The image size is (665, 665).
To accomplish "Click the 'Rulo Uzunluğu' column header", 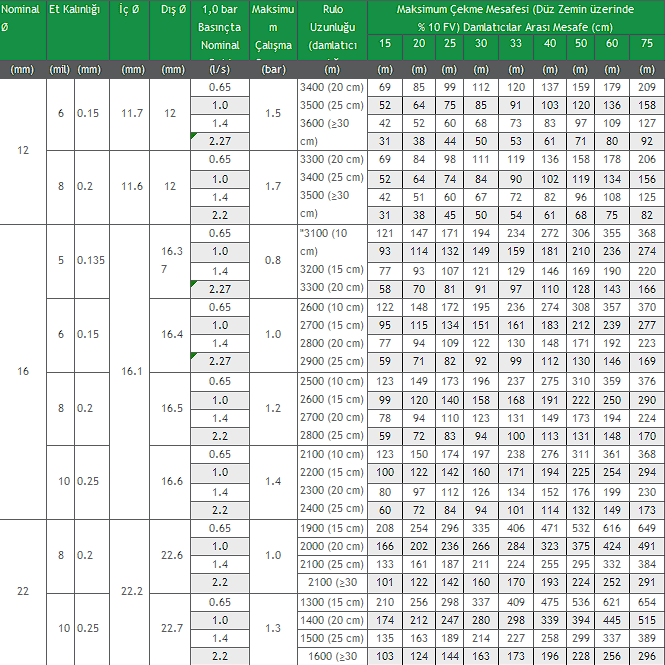I will point(333,27).
